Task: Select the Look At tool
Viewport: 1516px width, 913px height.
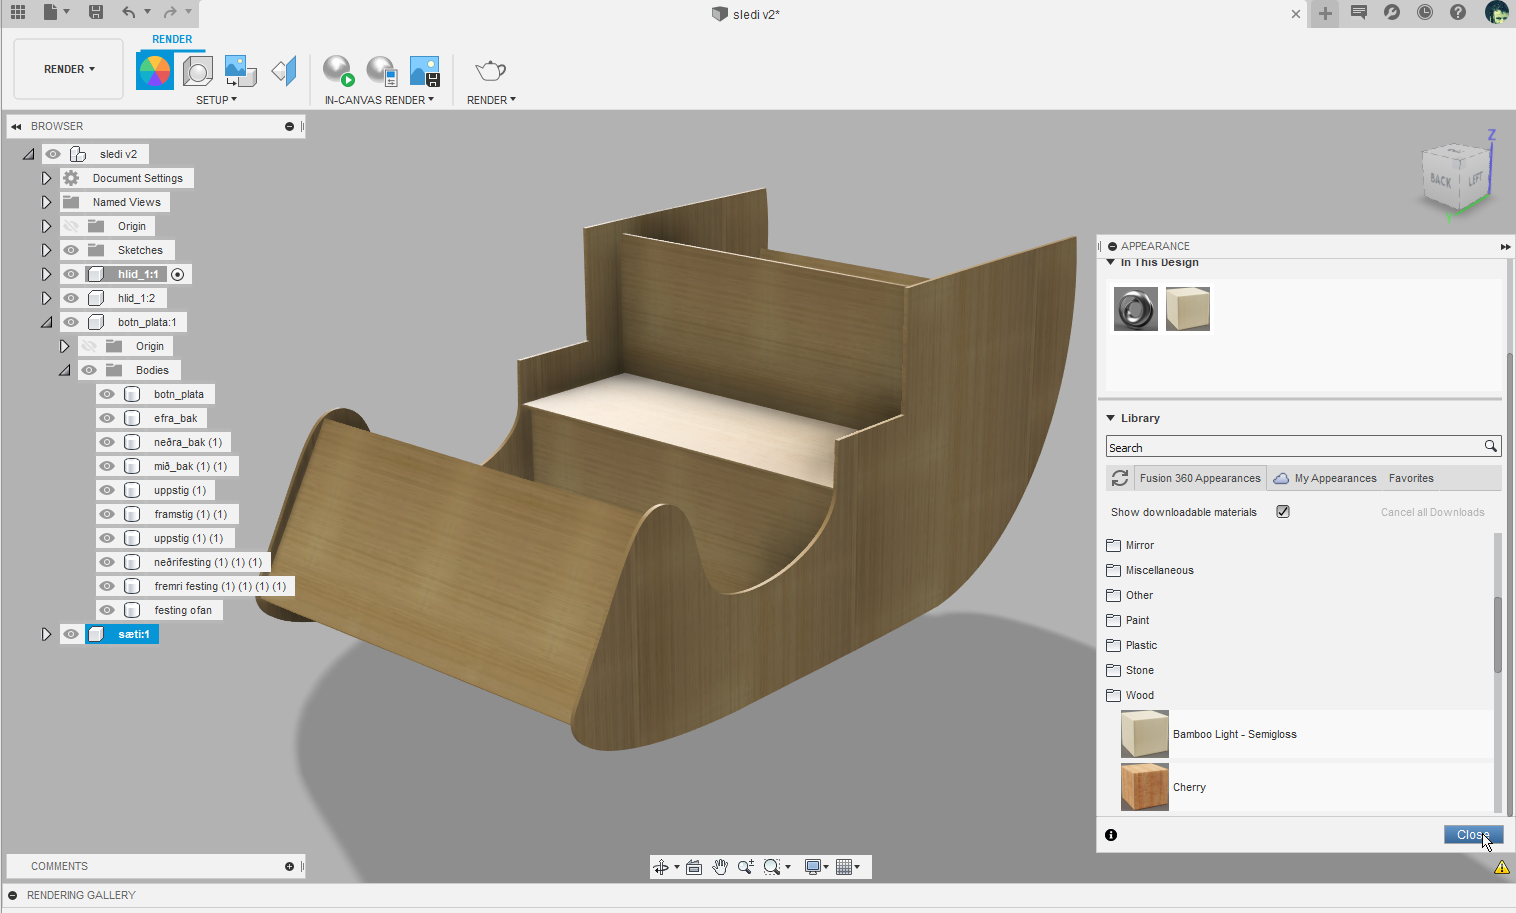Action: point(694,867)
